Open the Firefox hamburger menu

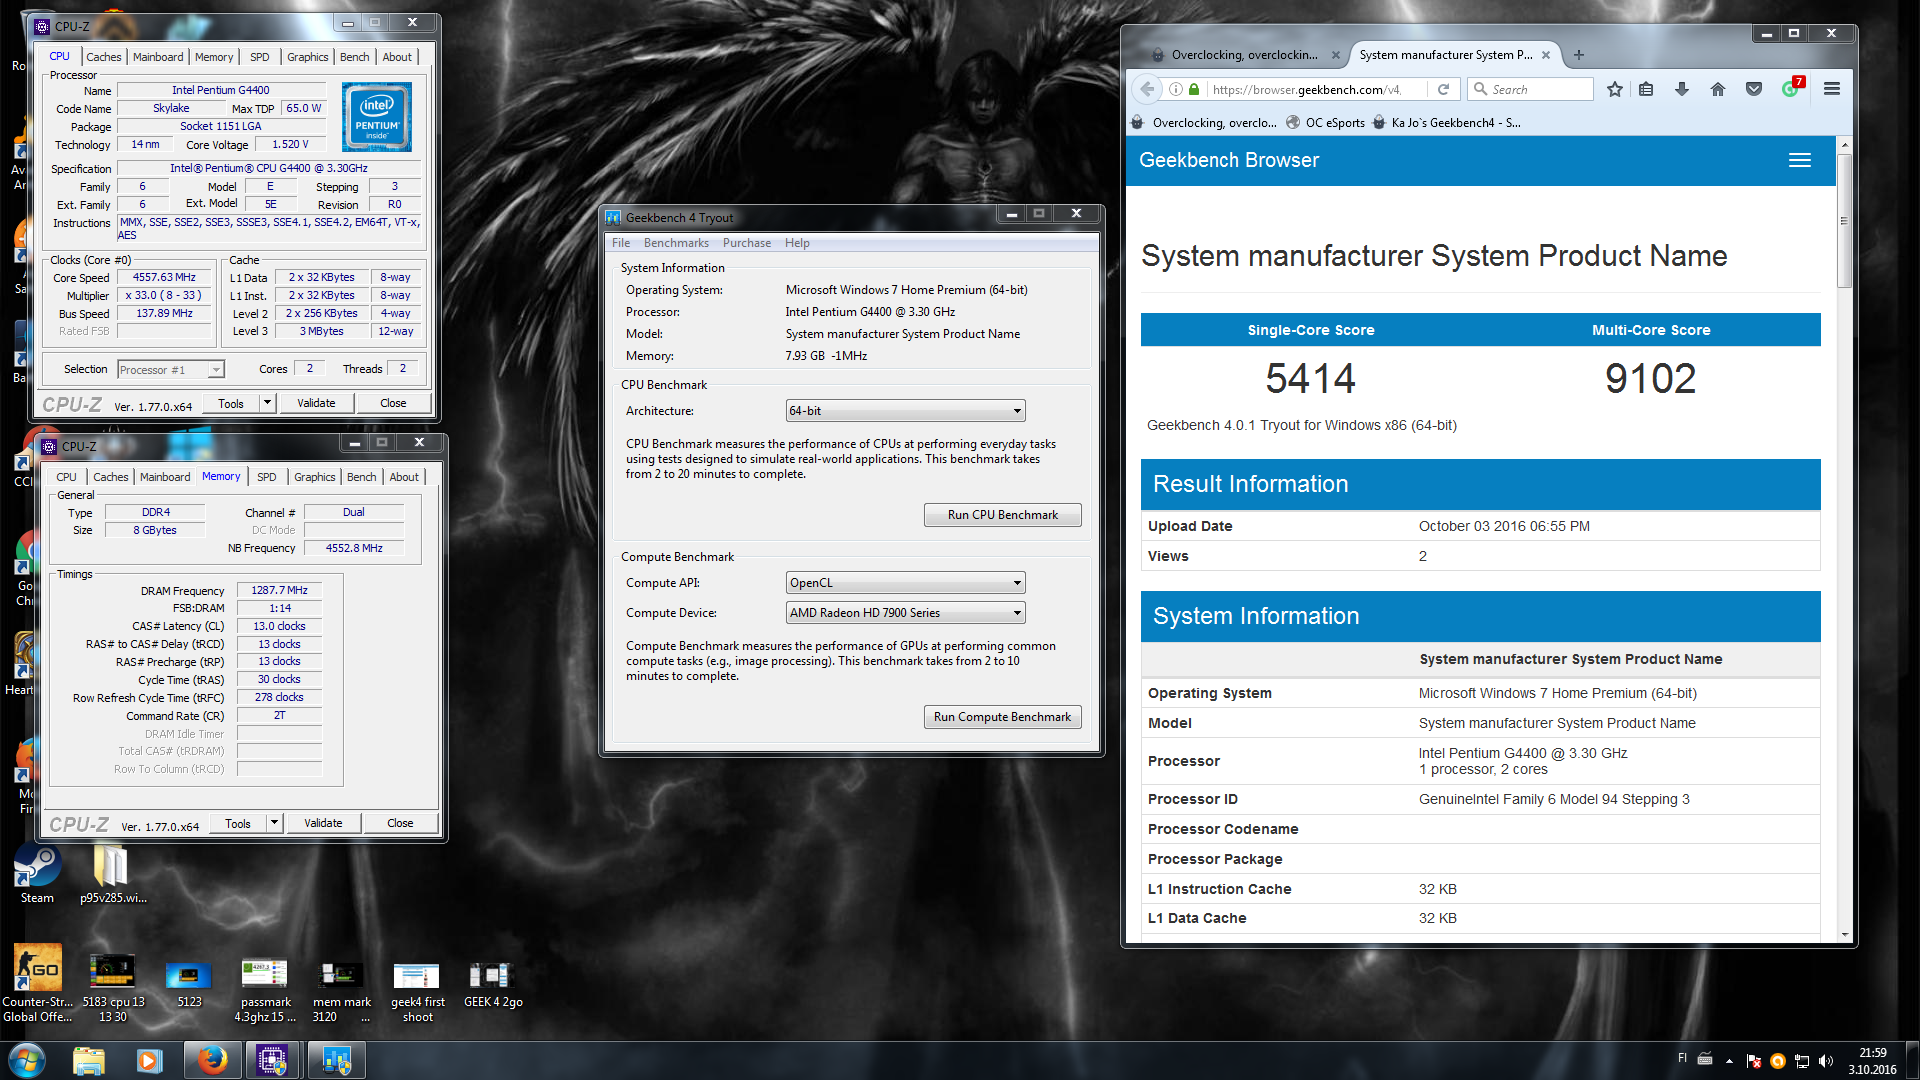coord(1832,89)
